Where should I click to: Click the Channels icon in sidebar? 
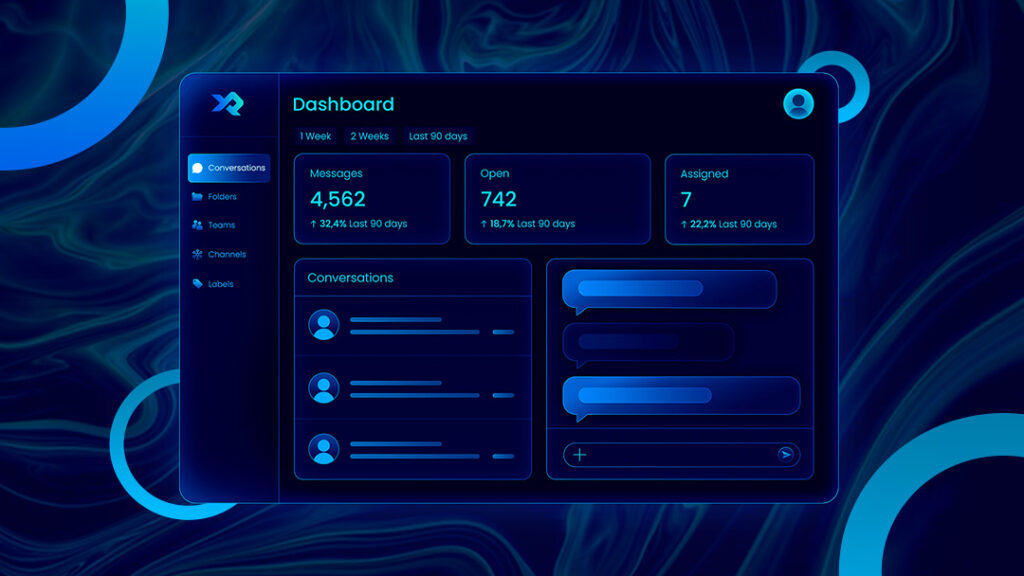coord(197,254)
